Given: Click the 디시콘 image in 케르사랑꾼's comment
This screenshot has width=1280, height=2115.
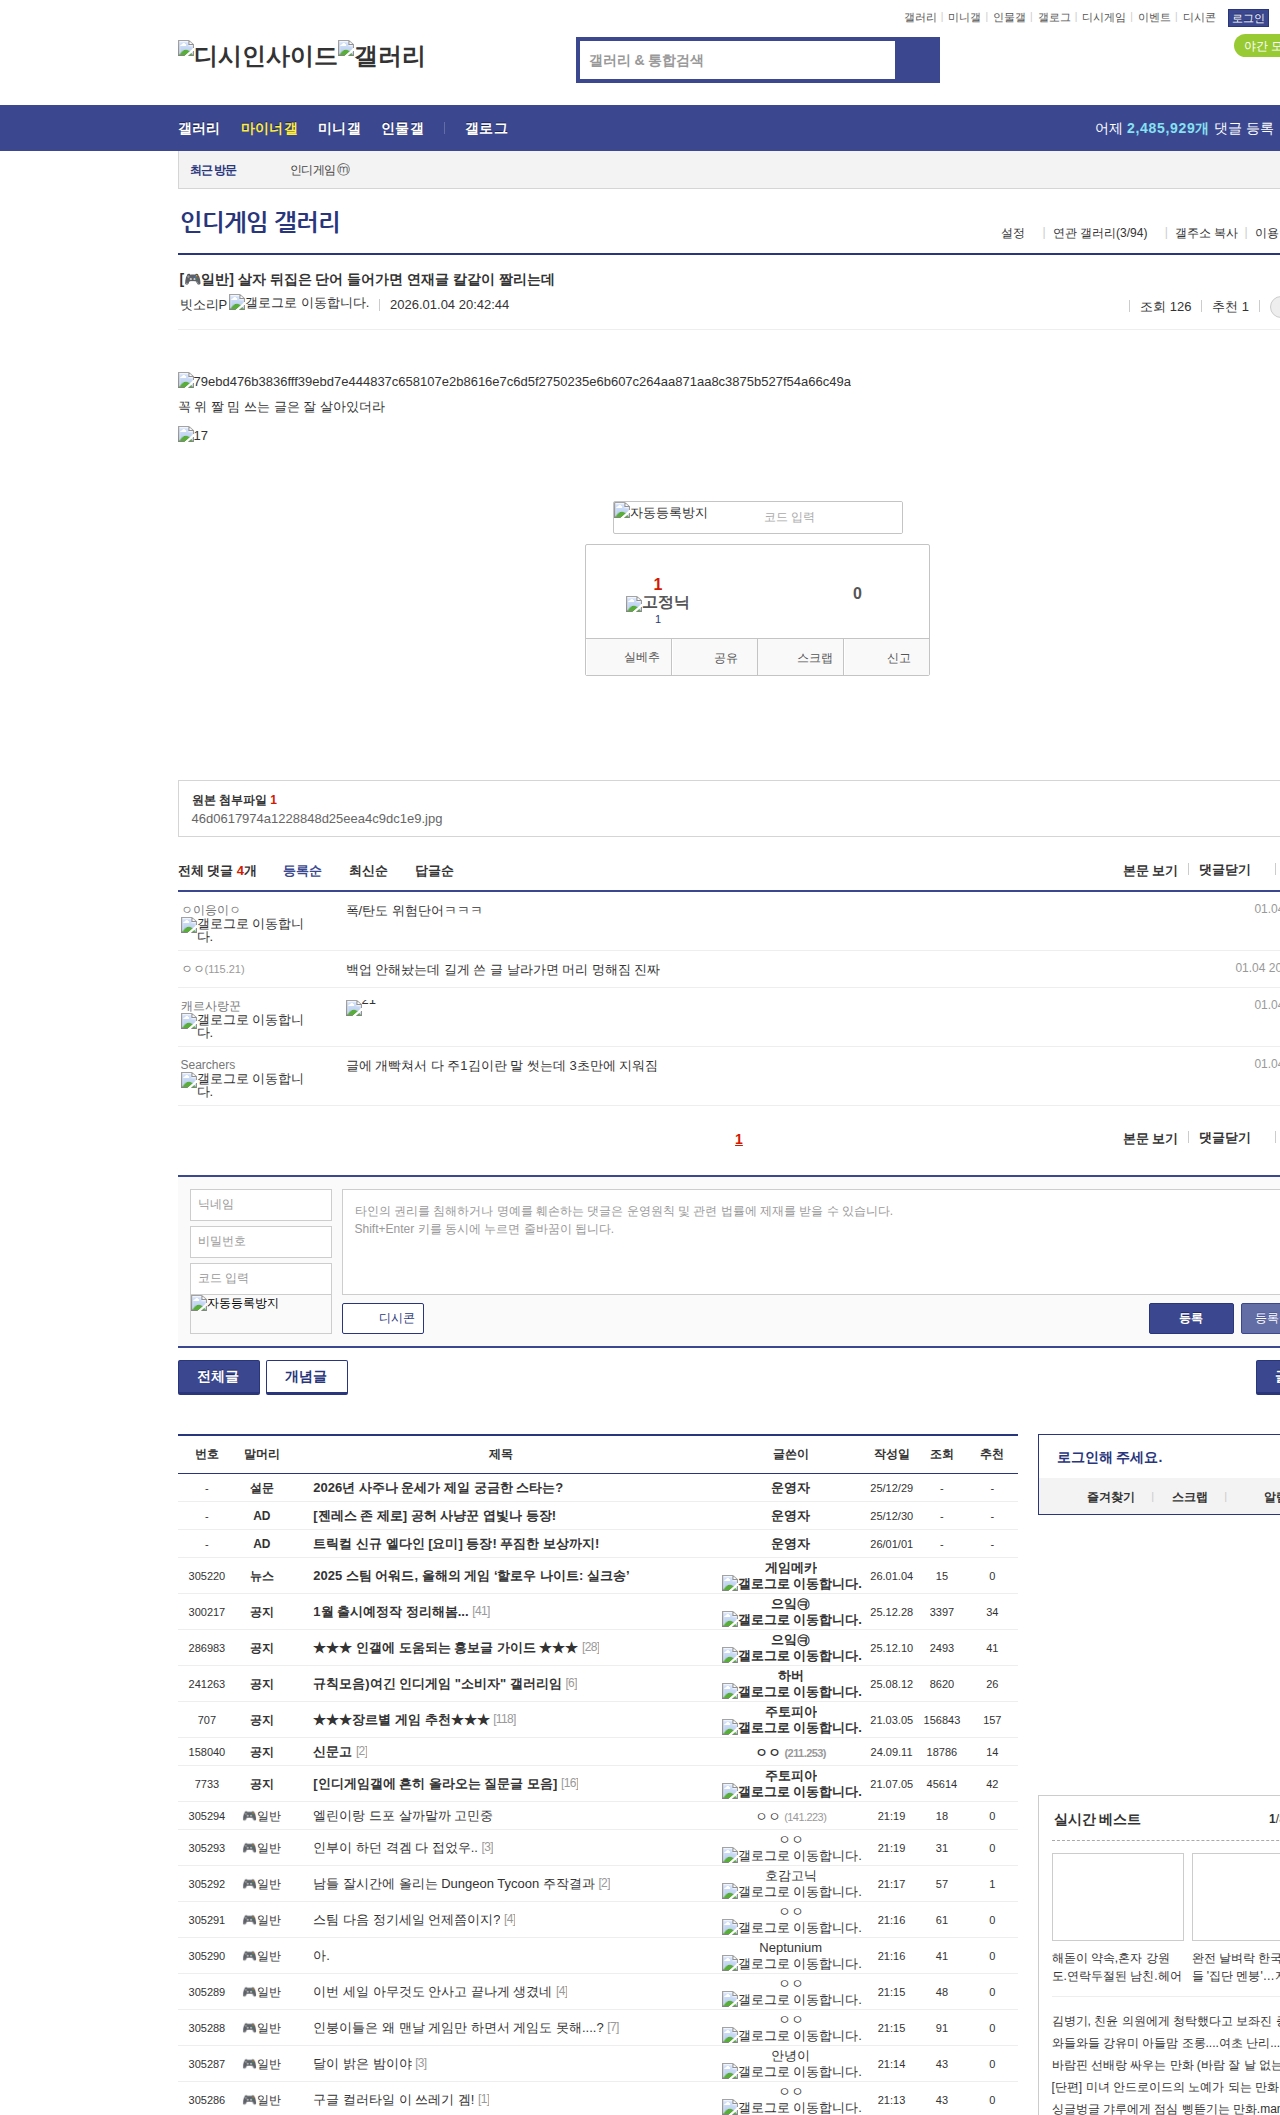Looking at the screenshot, I should pyautogui.click(x=360, y=1008).
